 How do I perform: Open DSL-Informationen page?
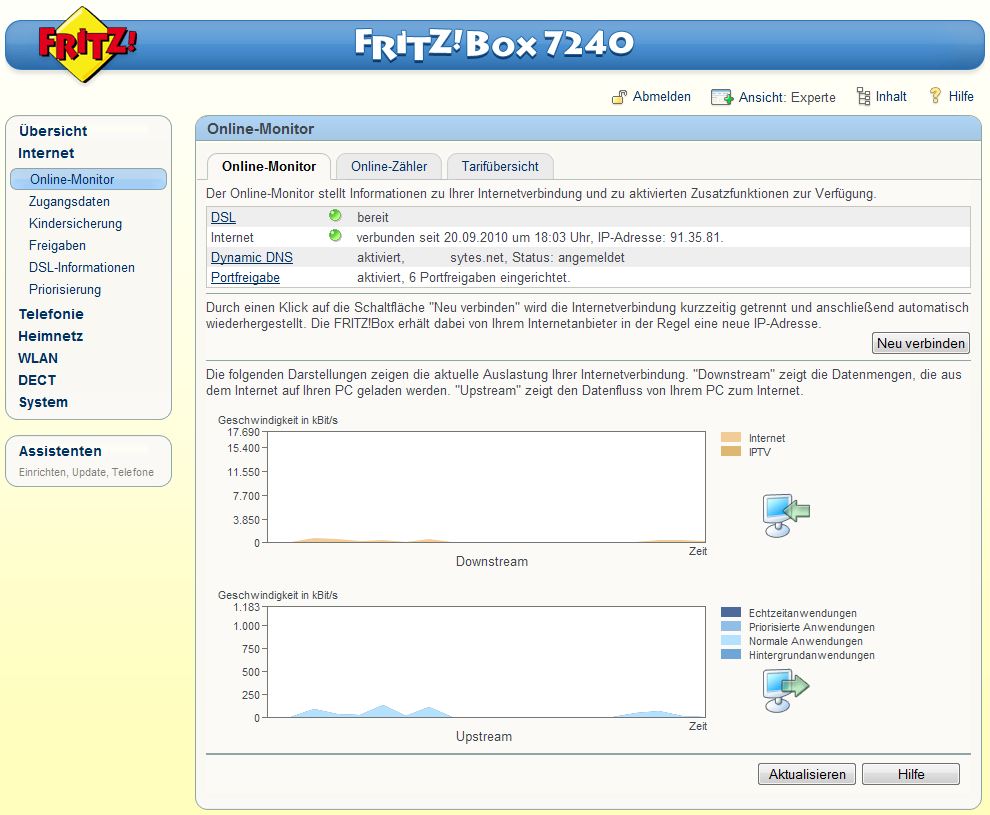click(82, 268)
